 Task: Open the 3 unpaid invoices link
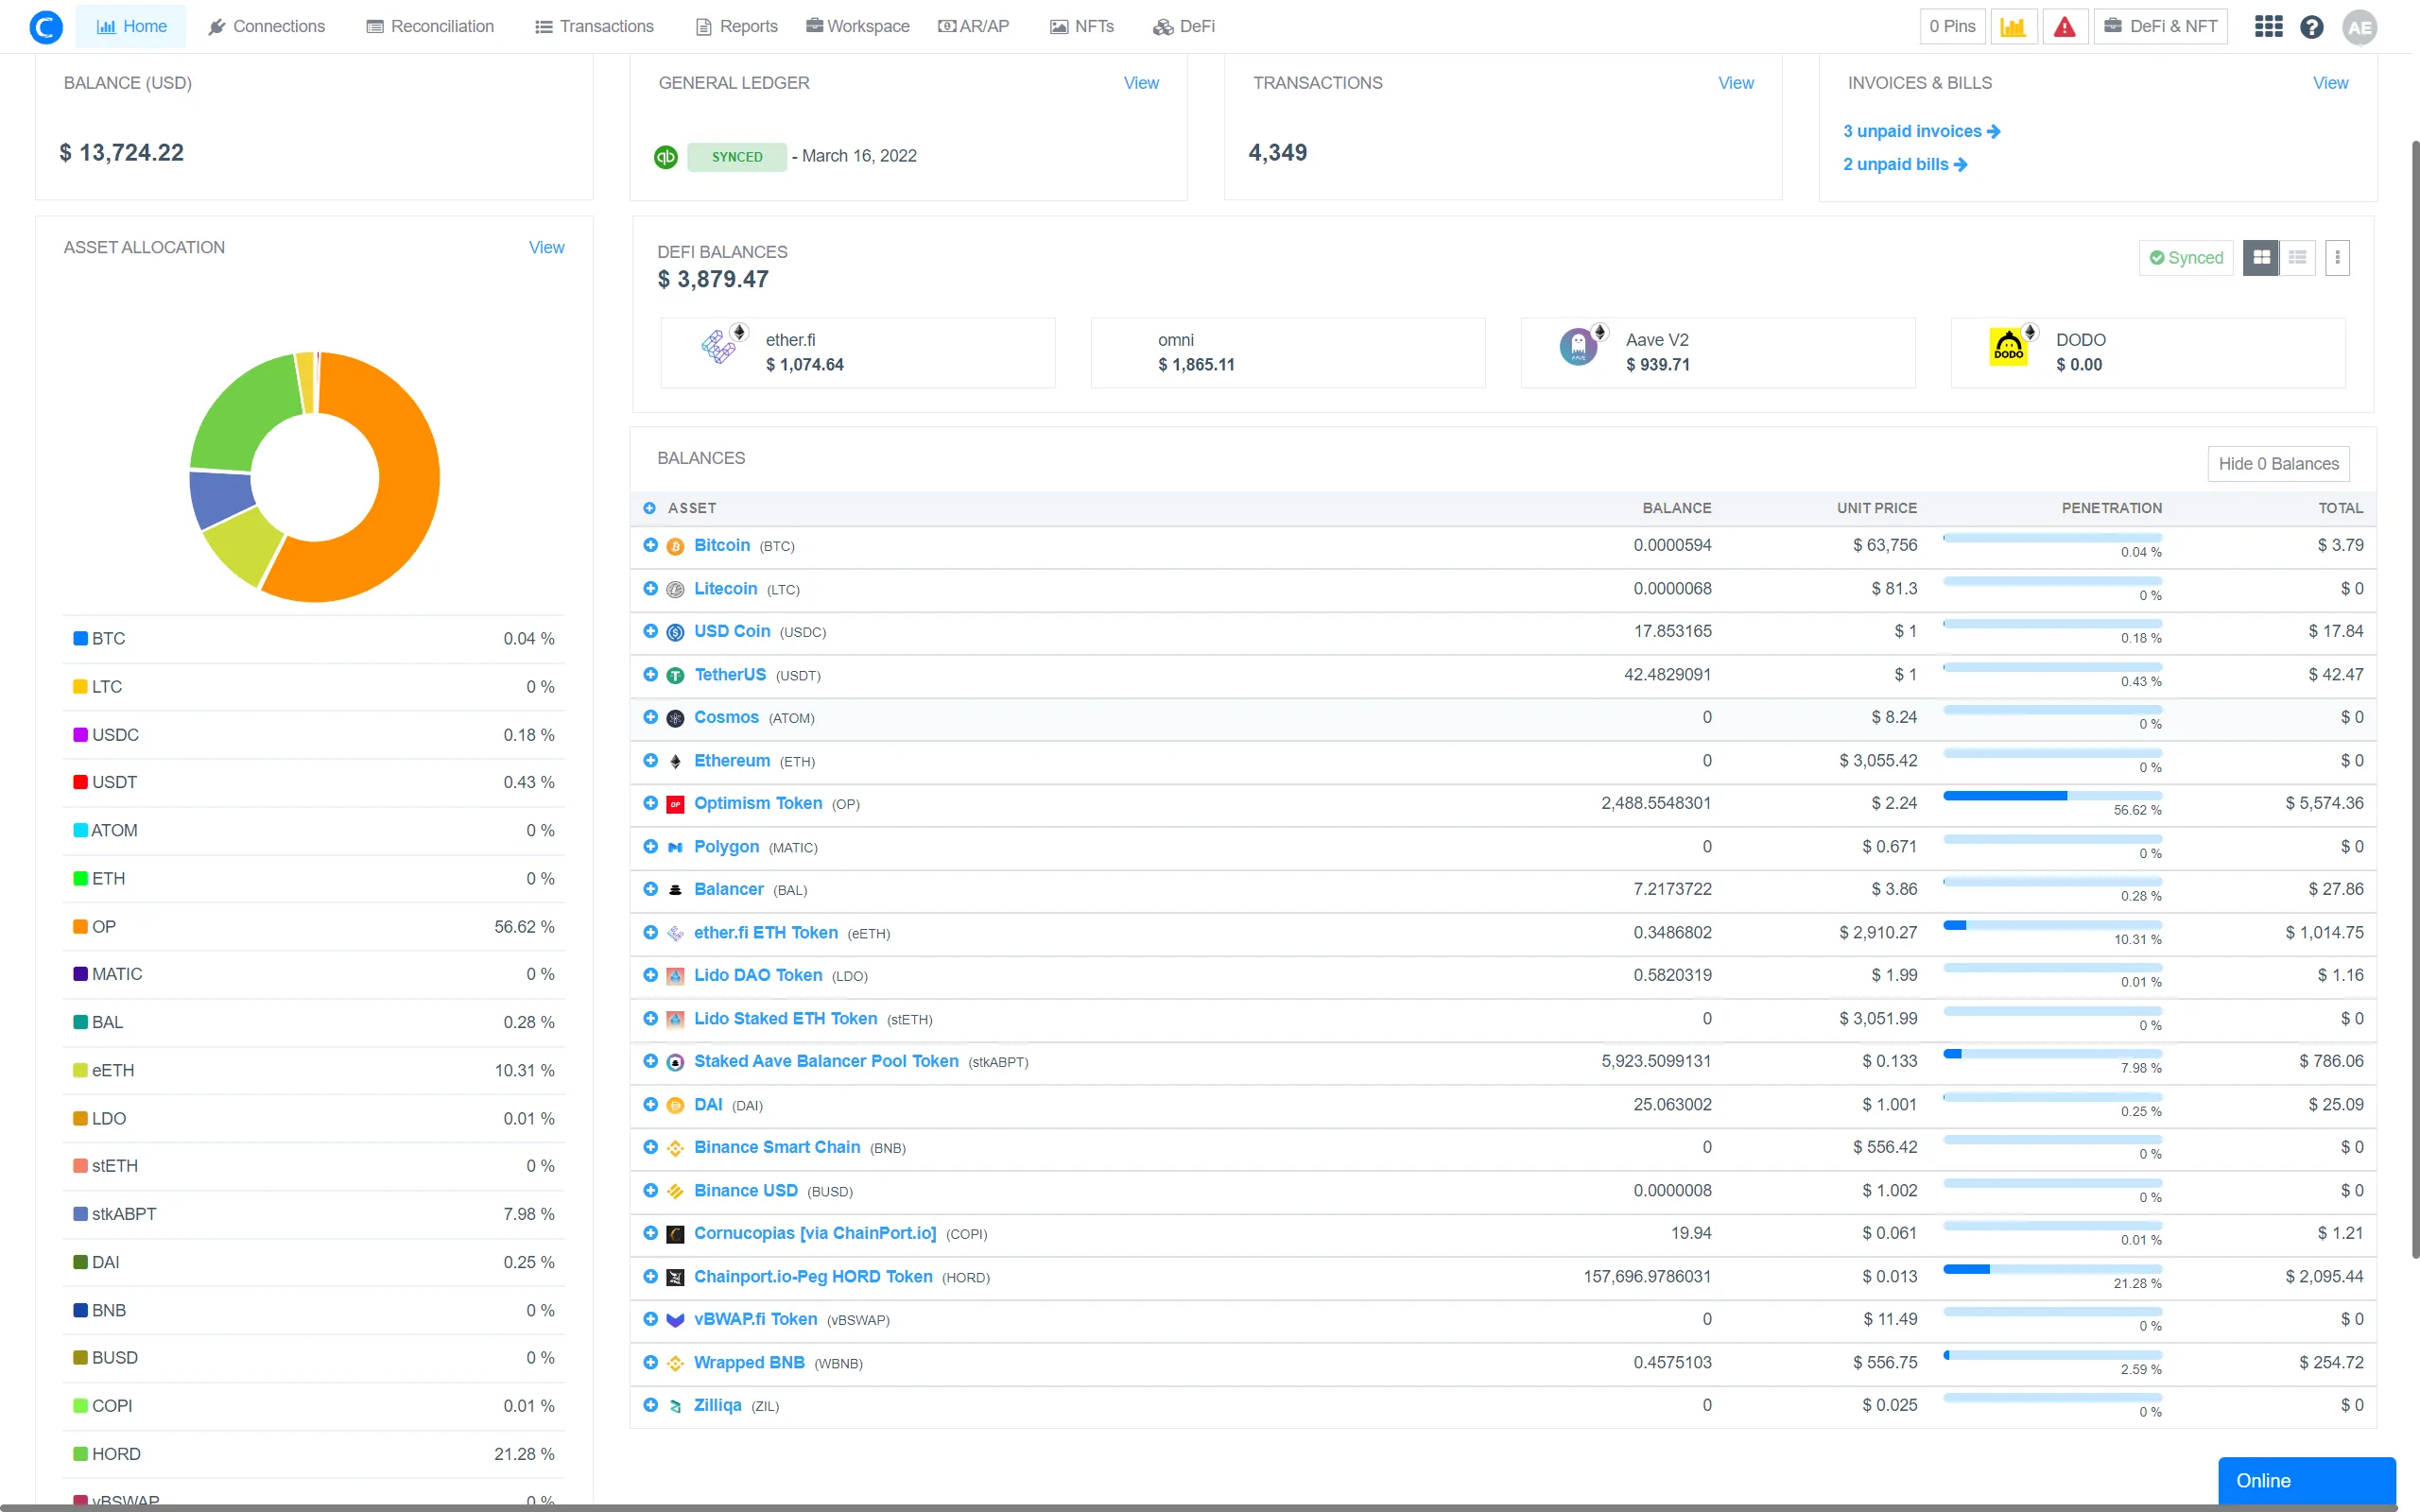[1921, 132]
